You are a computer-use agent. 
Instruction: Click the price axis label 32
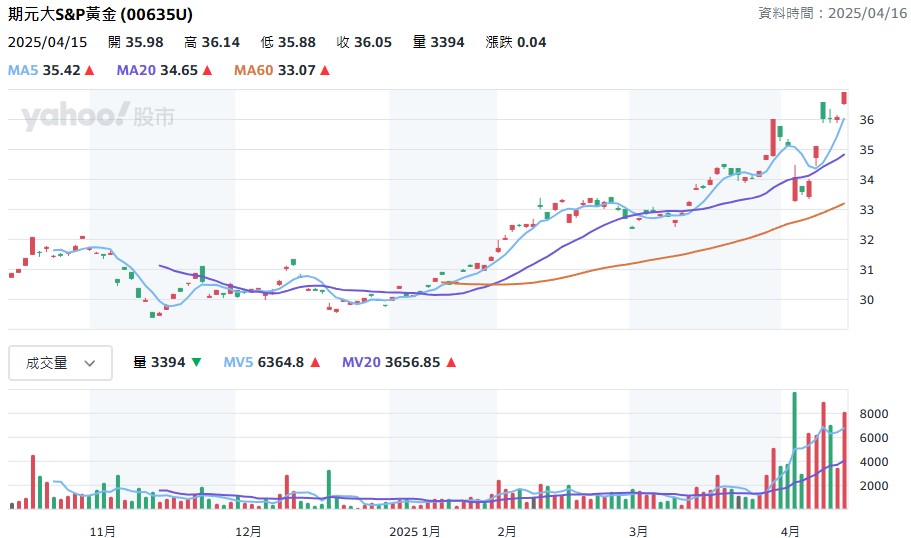867,240
